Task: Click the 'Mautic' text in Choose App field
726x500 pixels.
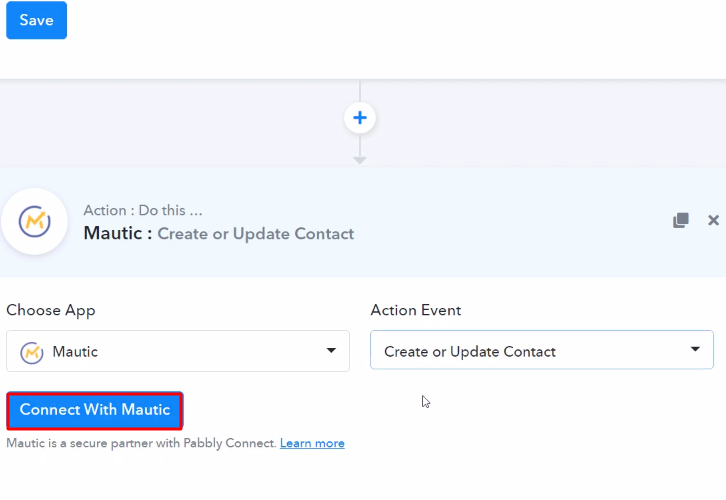Action: (75, 352)
